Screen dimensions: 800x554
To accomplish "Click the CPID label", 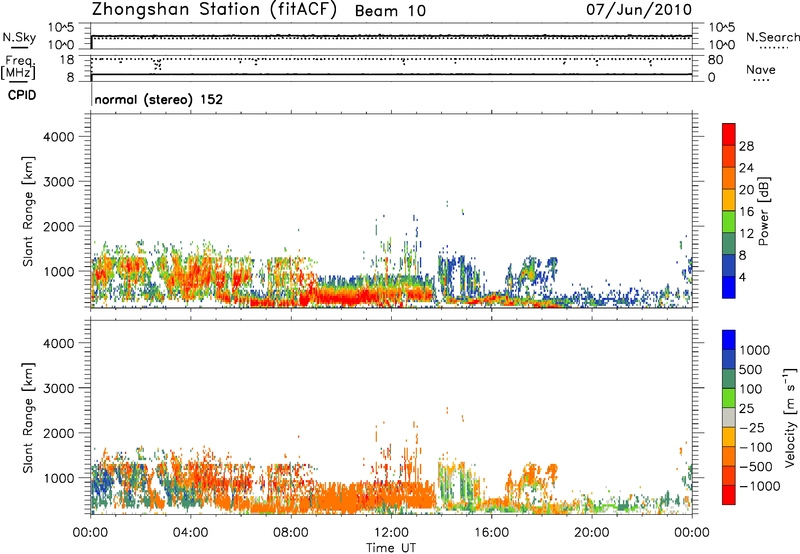I will [x=22, y=95].
